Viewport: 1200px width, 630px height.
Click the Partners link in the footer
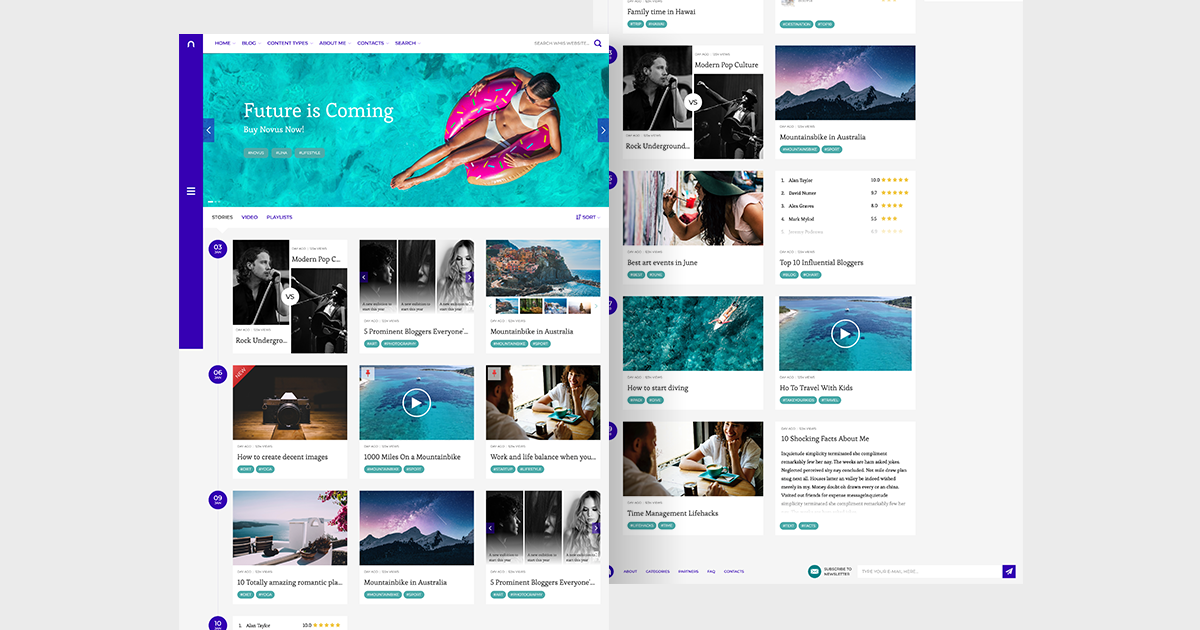(x=688, y=571)
